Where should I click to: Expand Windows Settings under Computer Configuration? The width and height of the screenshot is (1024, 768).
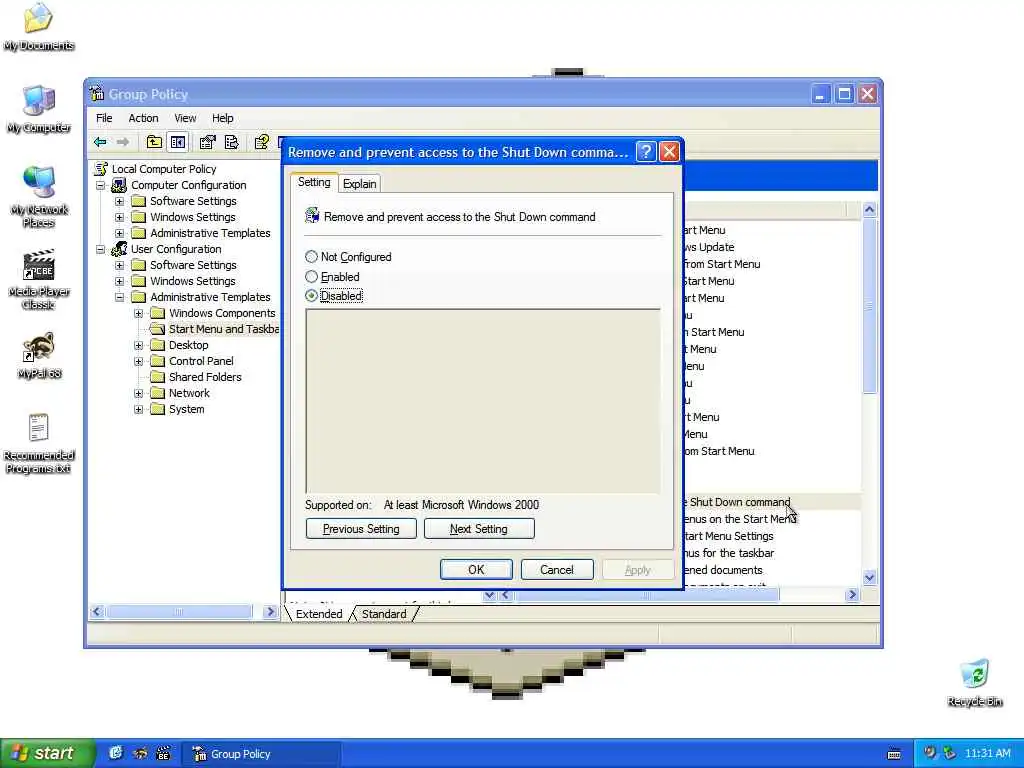pyautogui.click(x=120, y=217)
